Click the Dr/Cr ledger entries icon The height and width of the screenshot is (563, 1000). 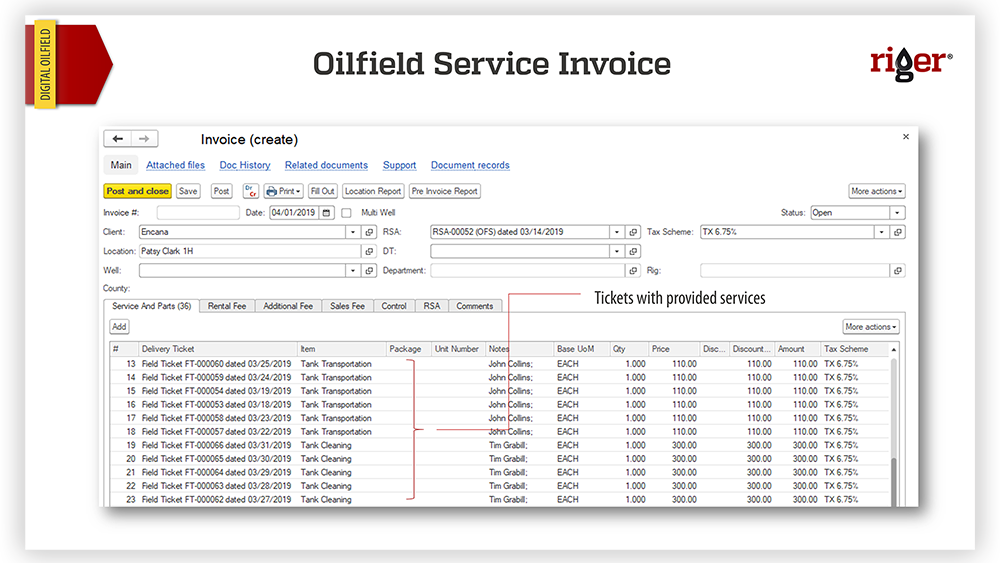251,191
